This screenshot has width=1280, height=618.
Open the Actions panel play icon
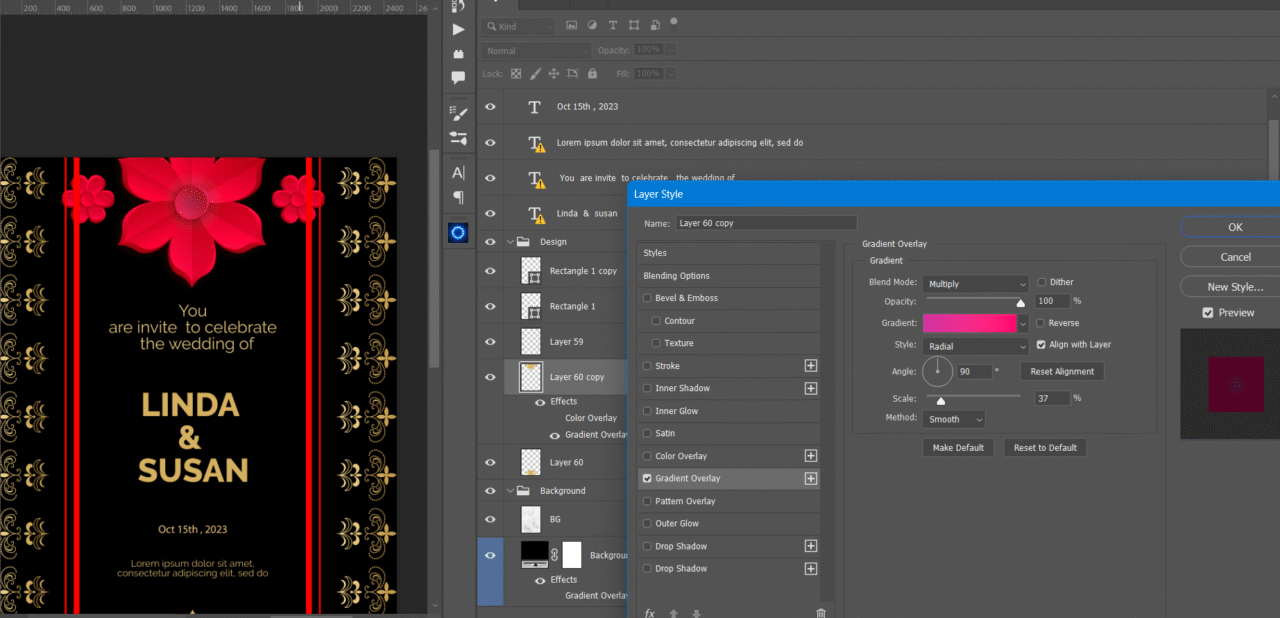(x=458, y=30)
